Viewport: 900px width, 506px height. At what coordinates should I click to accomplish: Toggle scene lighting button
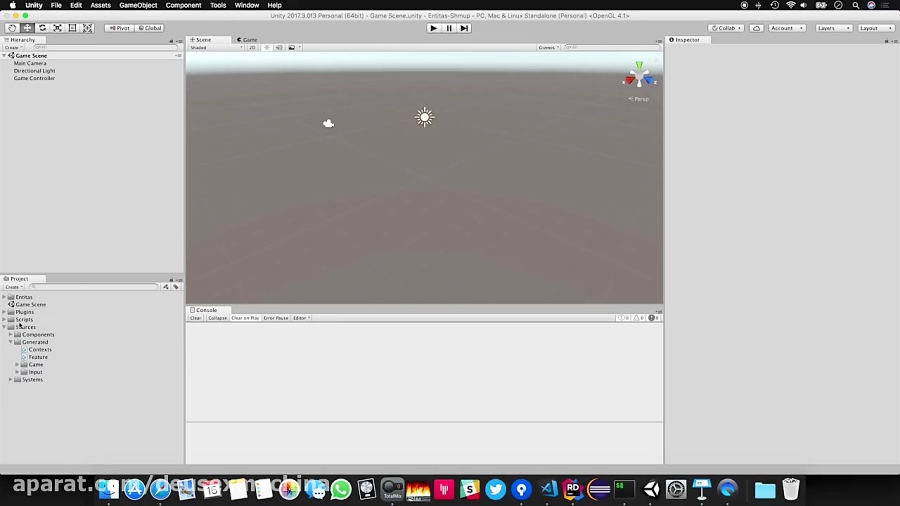pyautogui.click(x=267, y=48)
